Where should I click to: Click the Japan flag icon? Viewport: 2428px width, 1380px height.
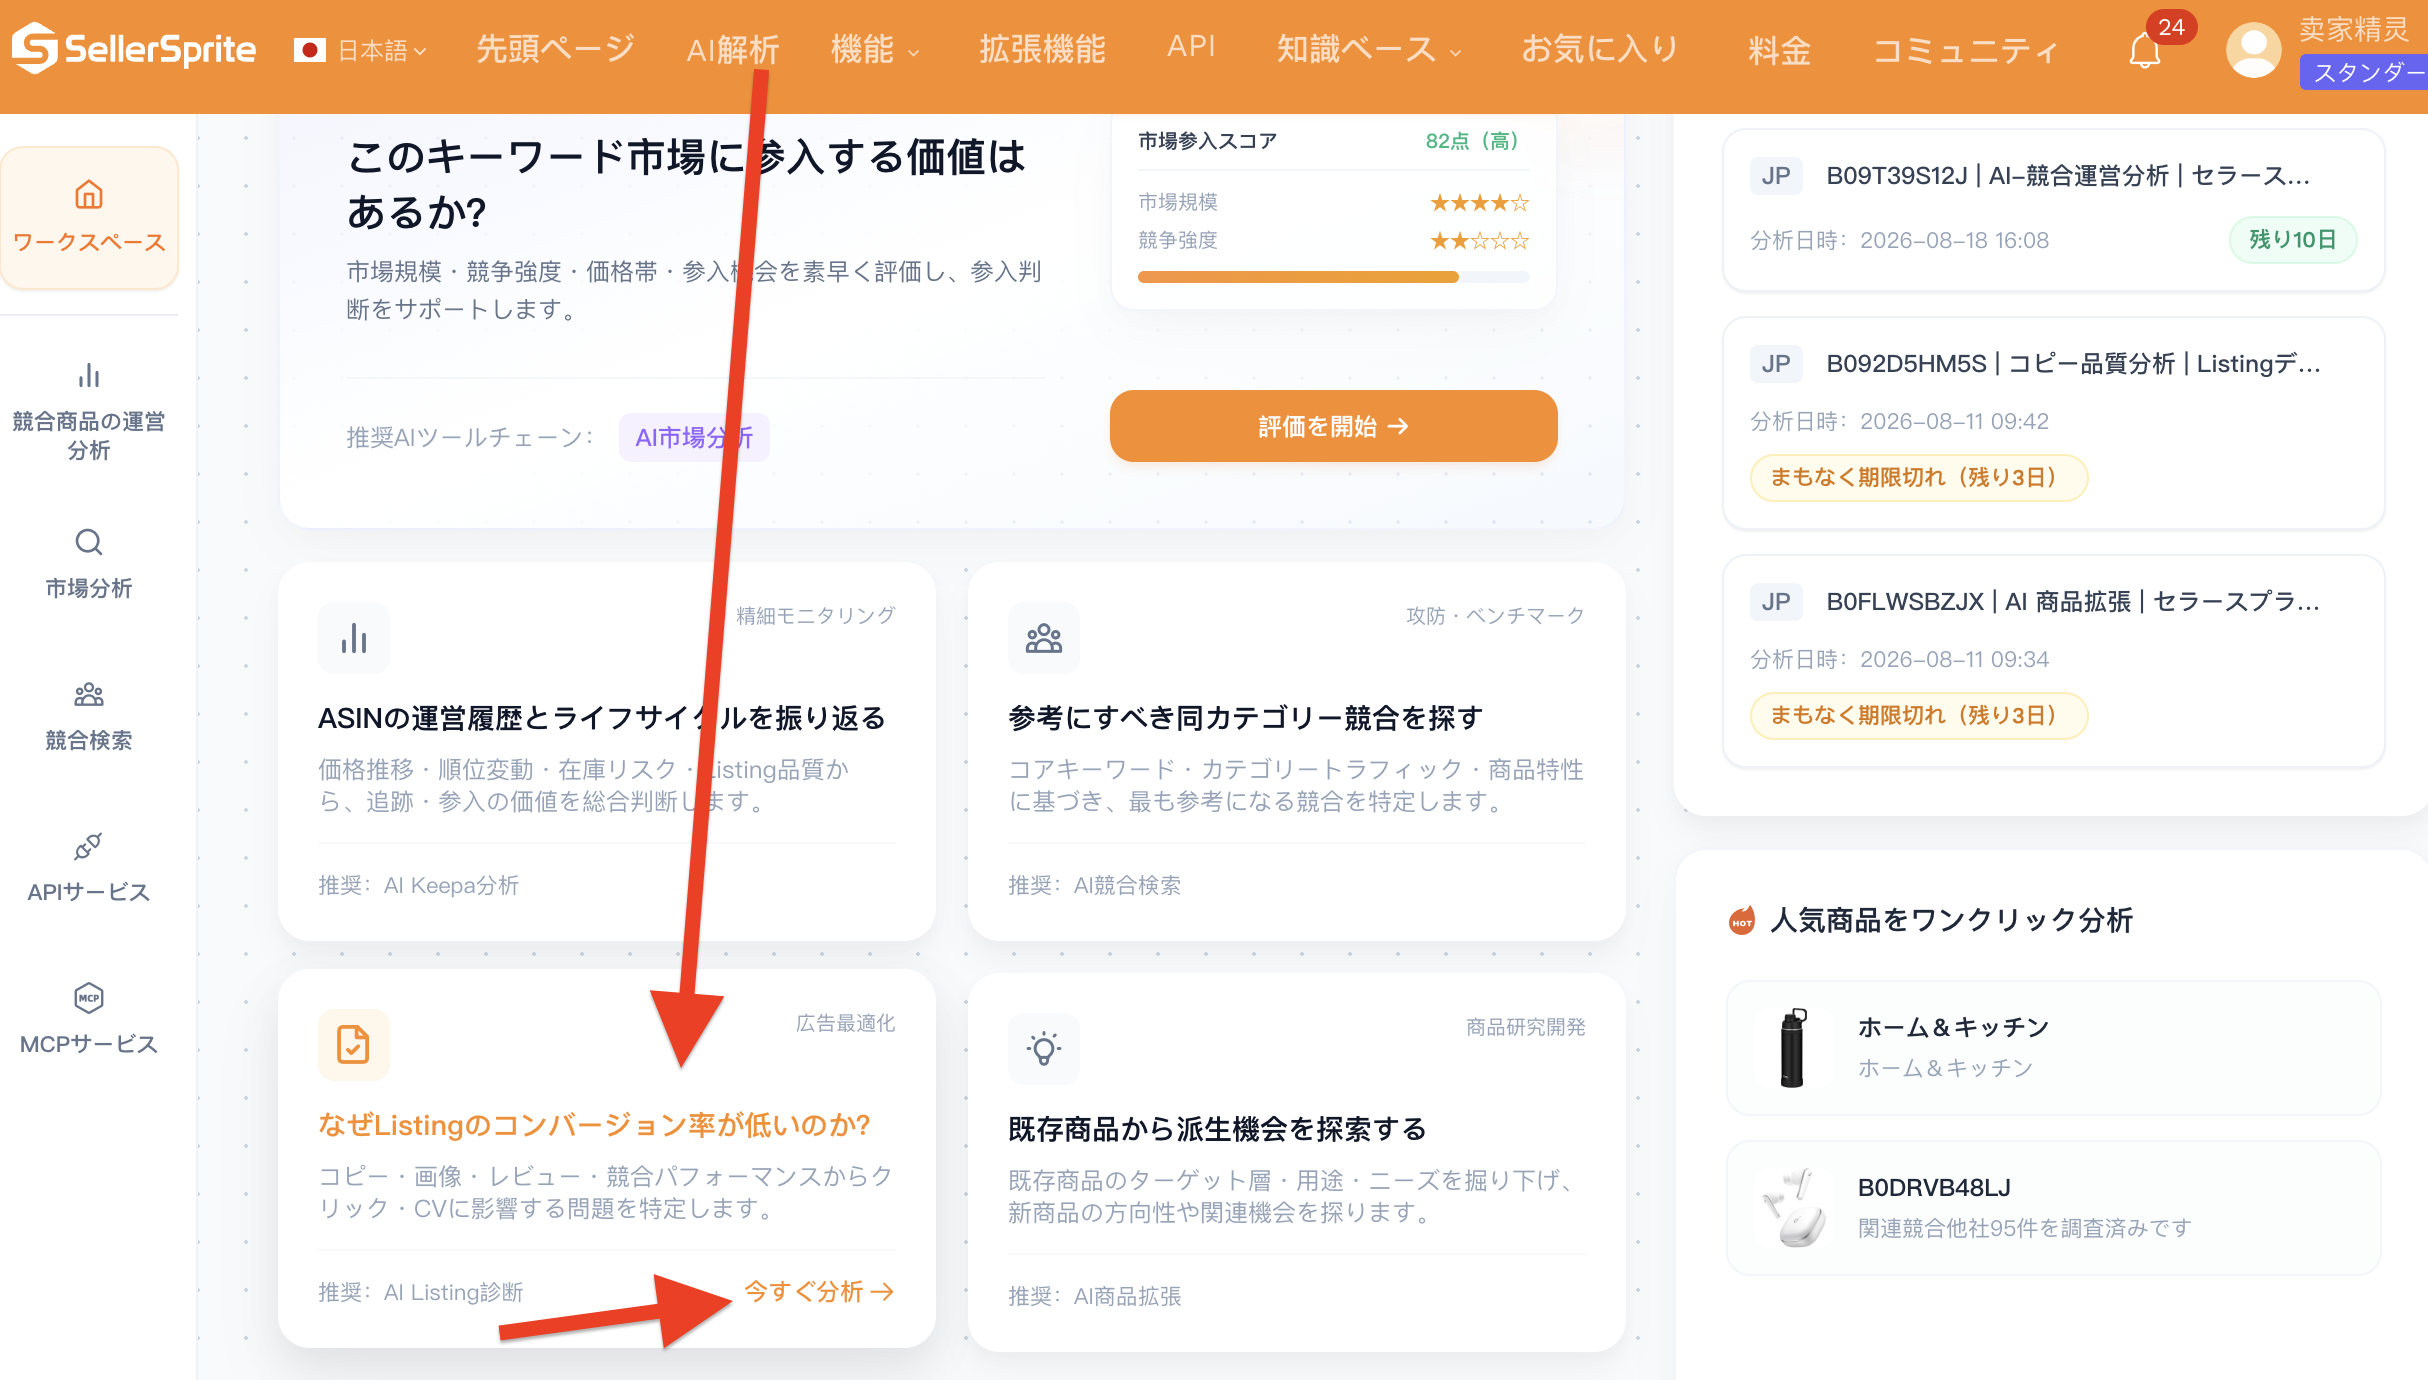(310, 50)
